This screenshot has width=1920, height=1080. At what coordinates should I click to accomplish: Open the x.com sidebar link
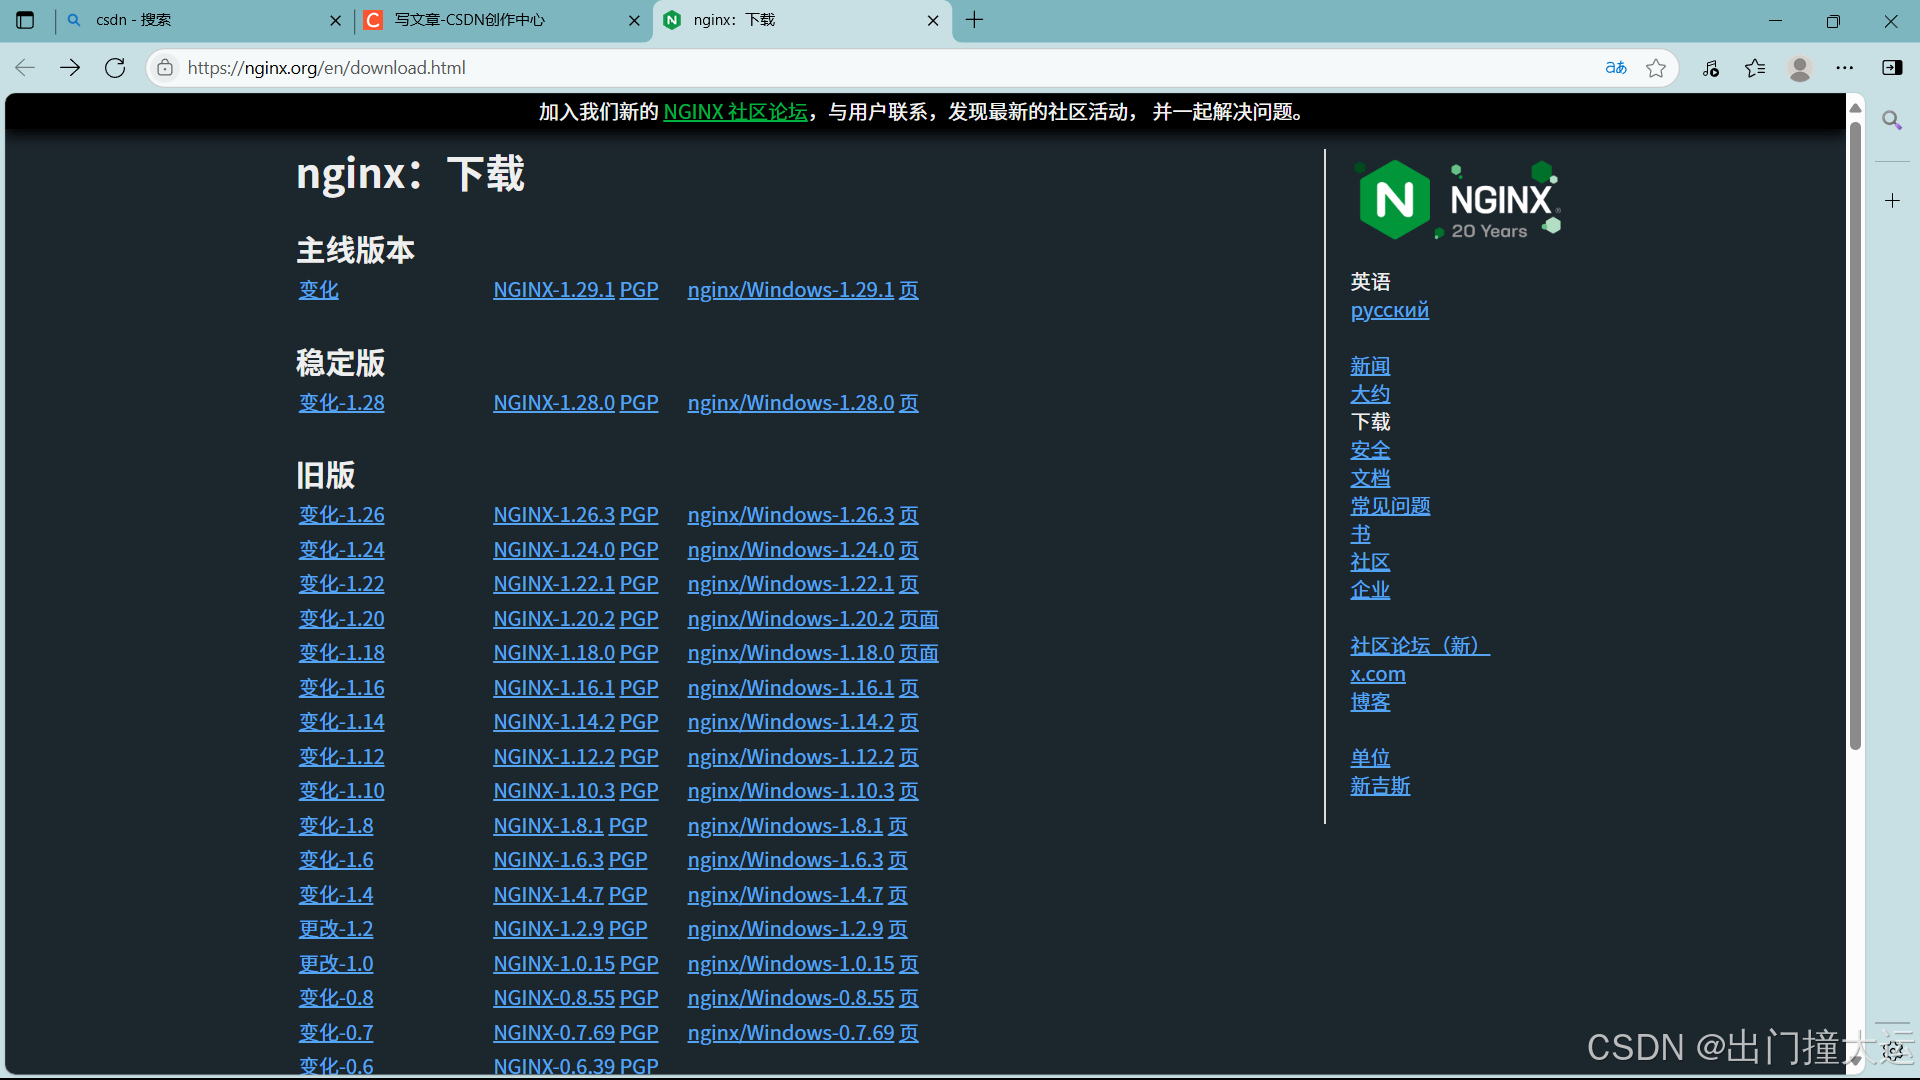(x=1378, y=674)
